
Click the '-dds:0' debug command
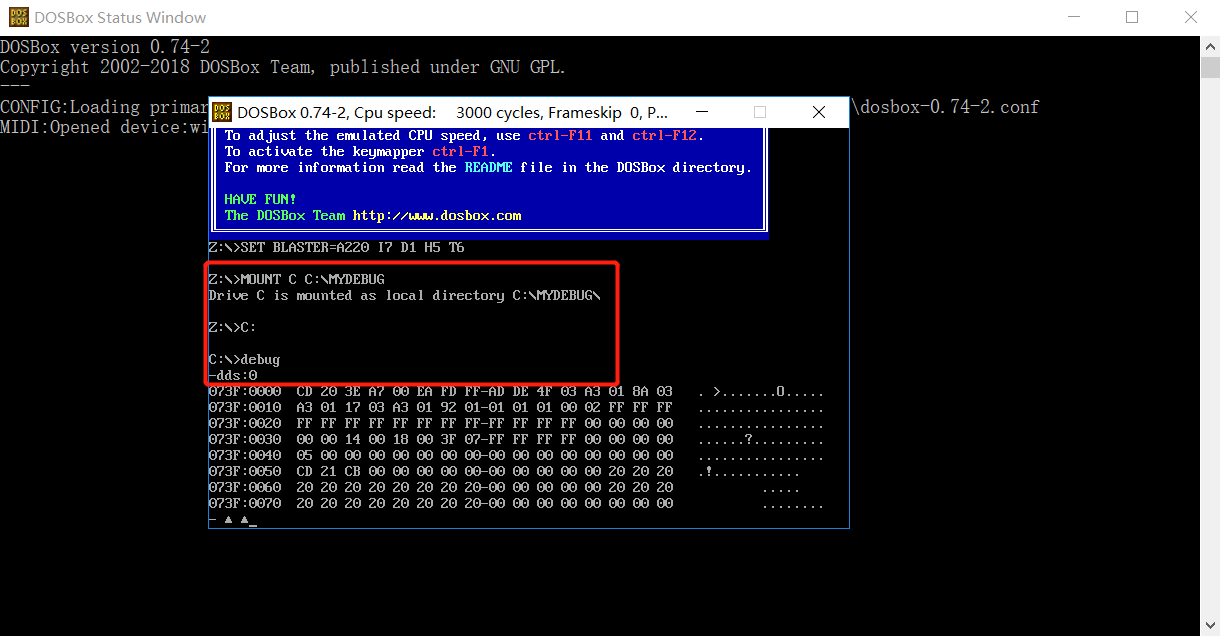[232, 375]
